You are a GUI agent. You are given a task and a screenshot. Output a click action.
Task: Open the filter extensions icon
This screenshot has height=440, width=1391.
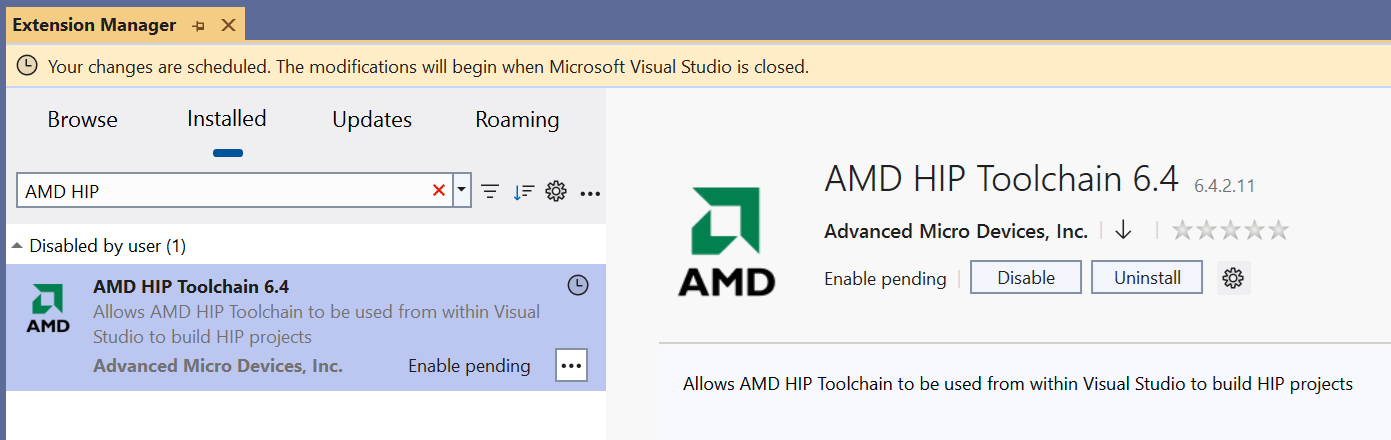[x=490, y=191]
